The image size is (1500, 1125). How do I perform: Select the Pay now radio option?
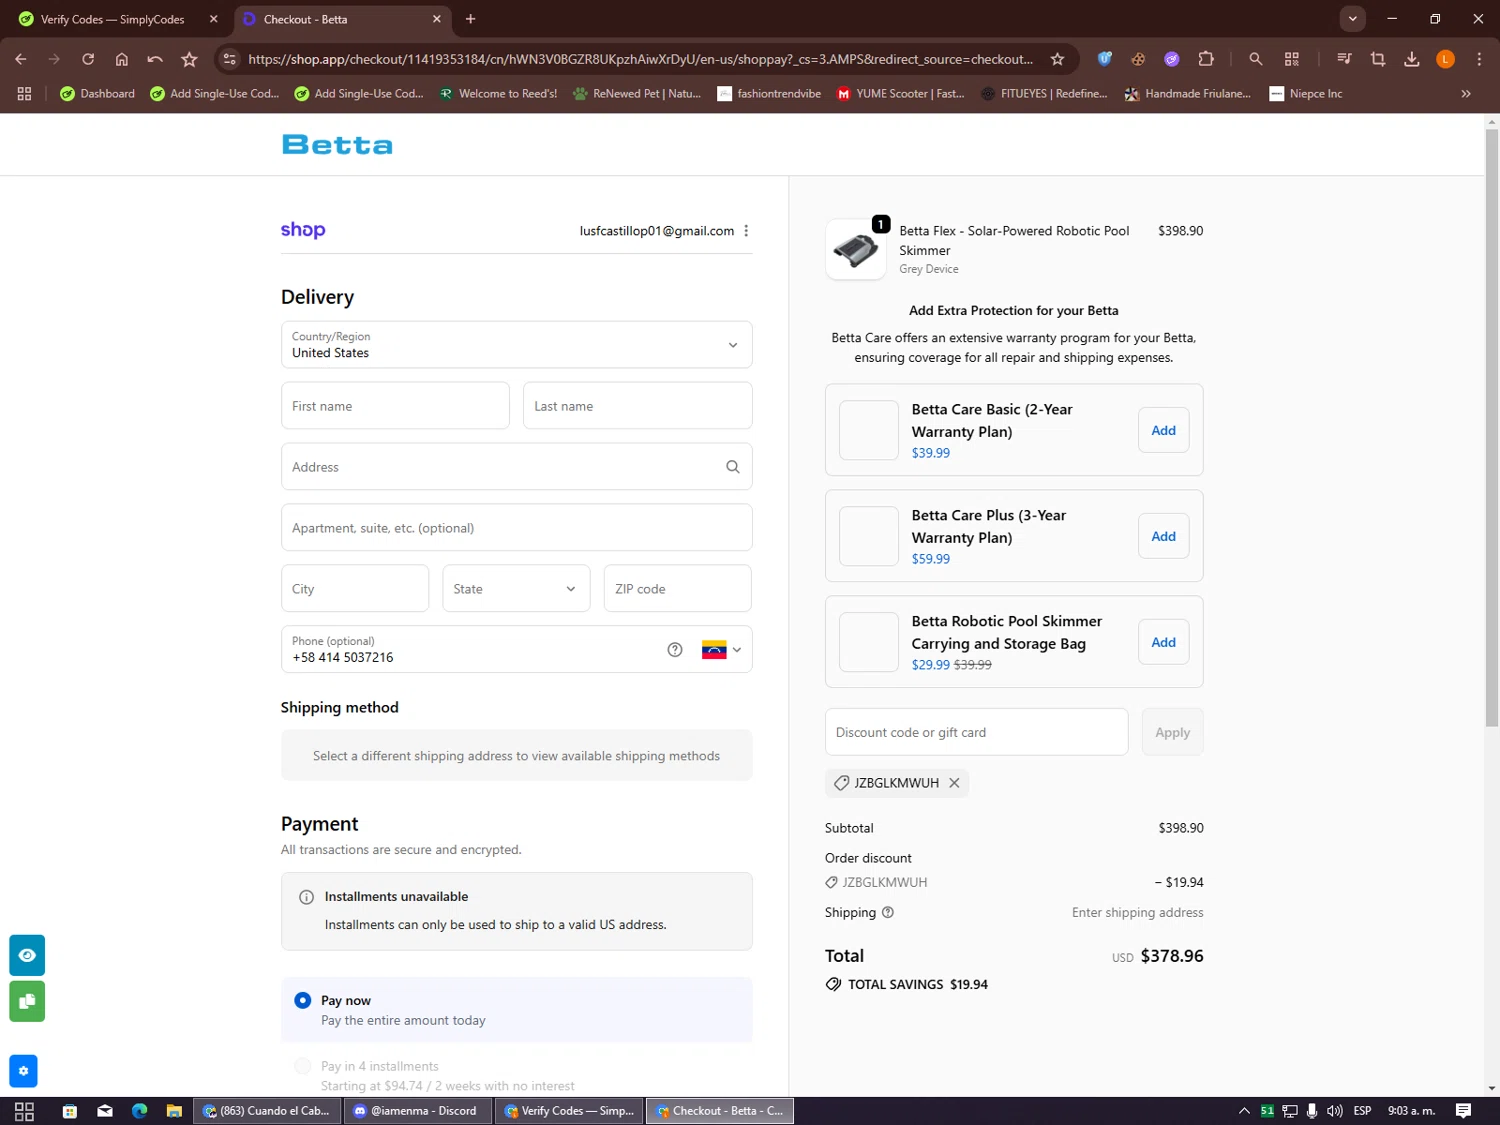(302, 1000)
